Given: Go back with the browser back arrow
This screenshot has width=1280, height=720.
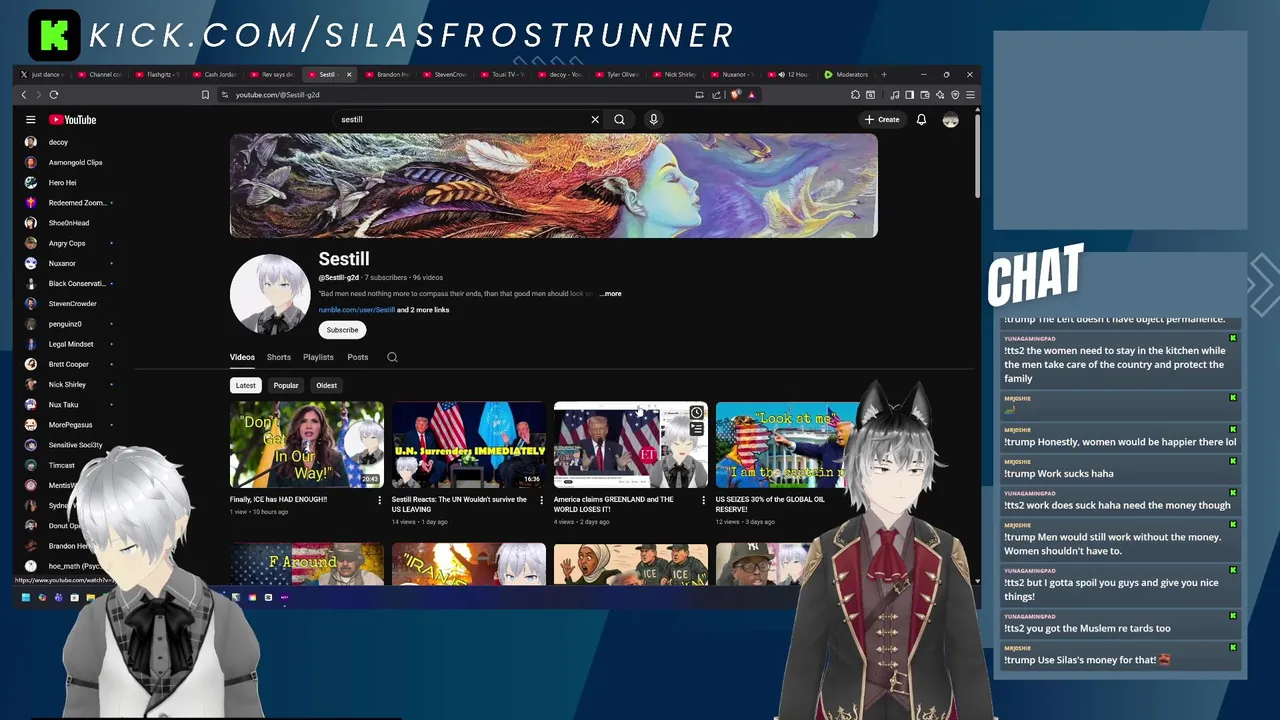Looking at the screenshot, I should pos(24,95).
